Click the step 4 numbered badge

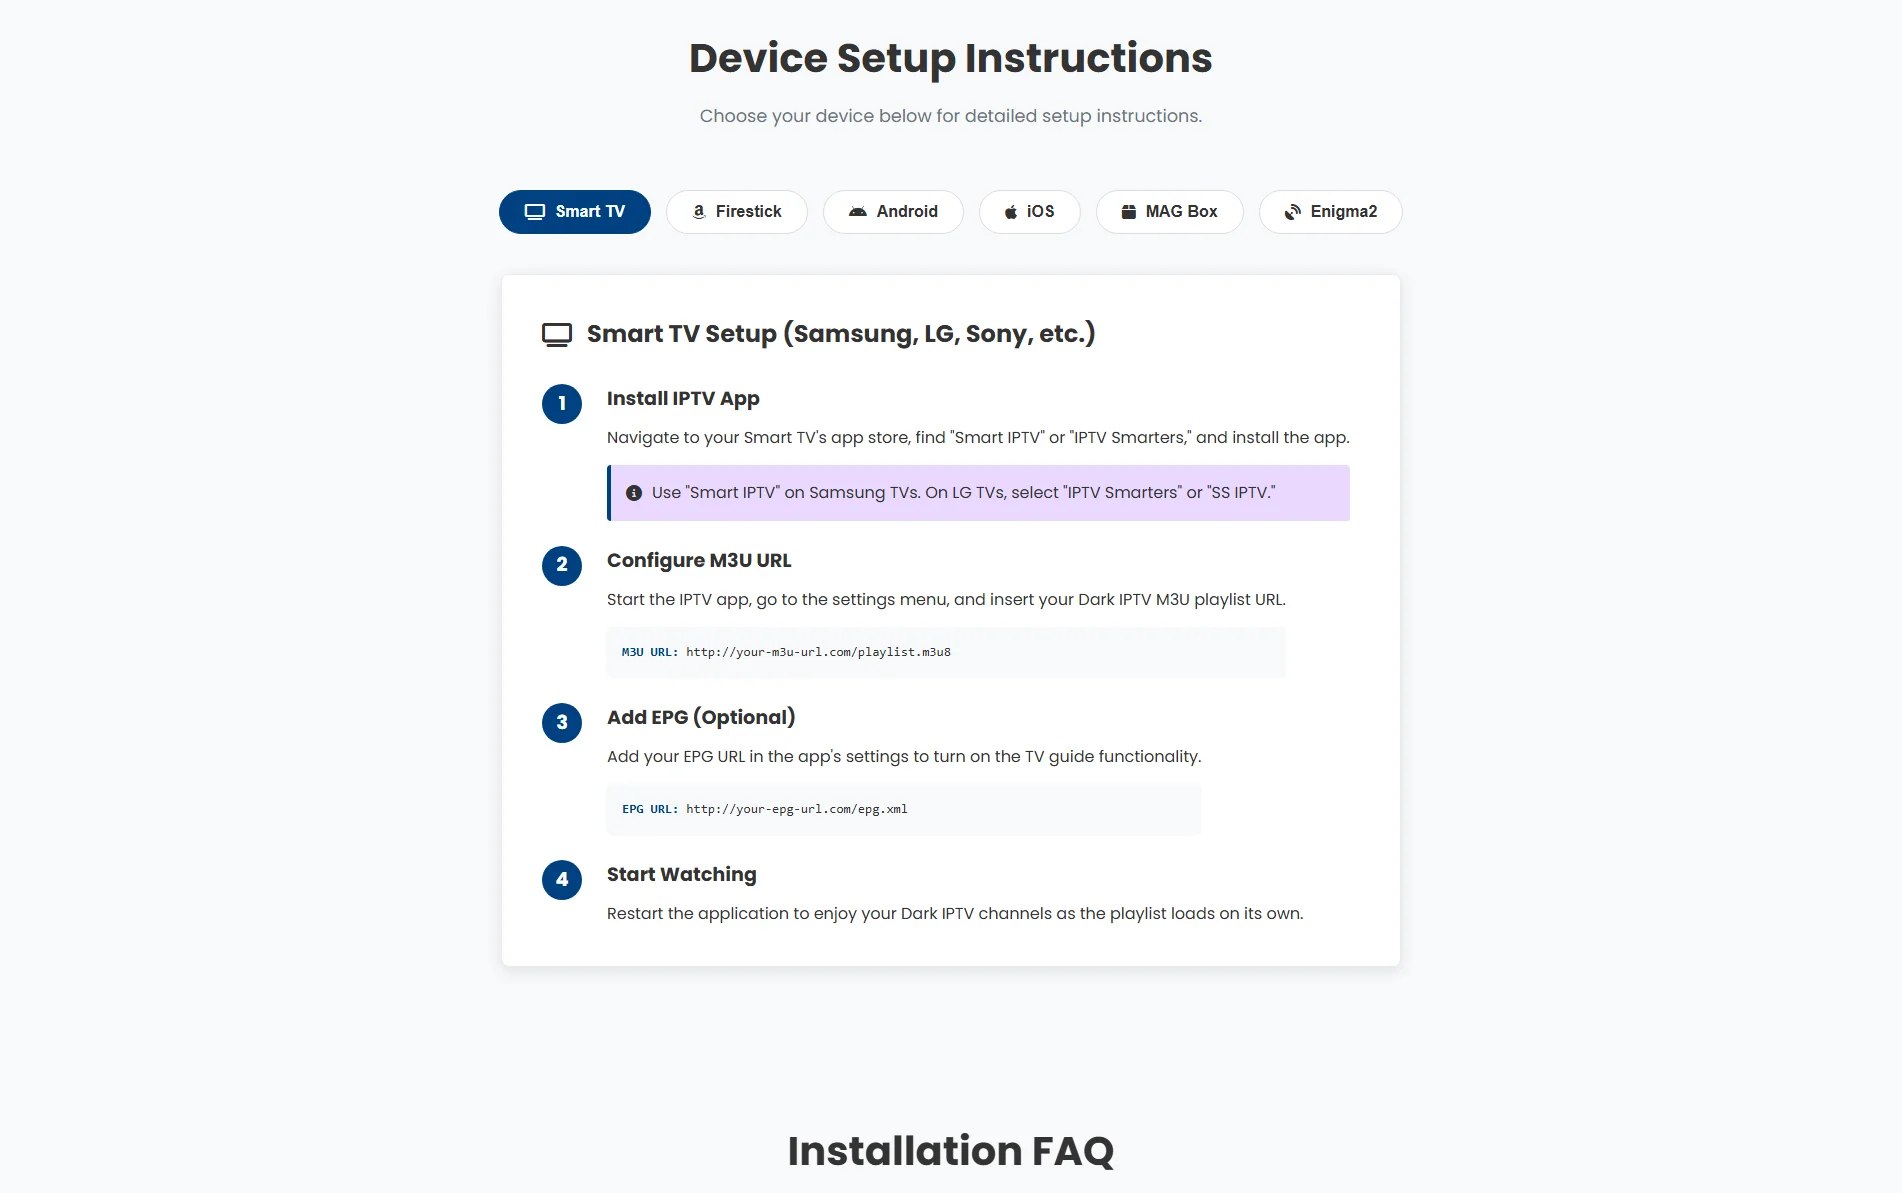(x=562, y=880)
